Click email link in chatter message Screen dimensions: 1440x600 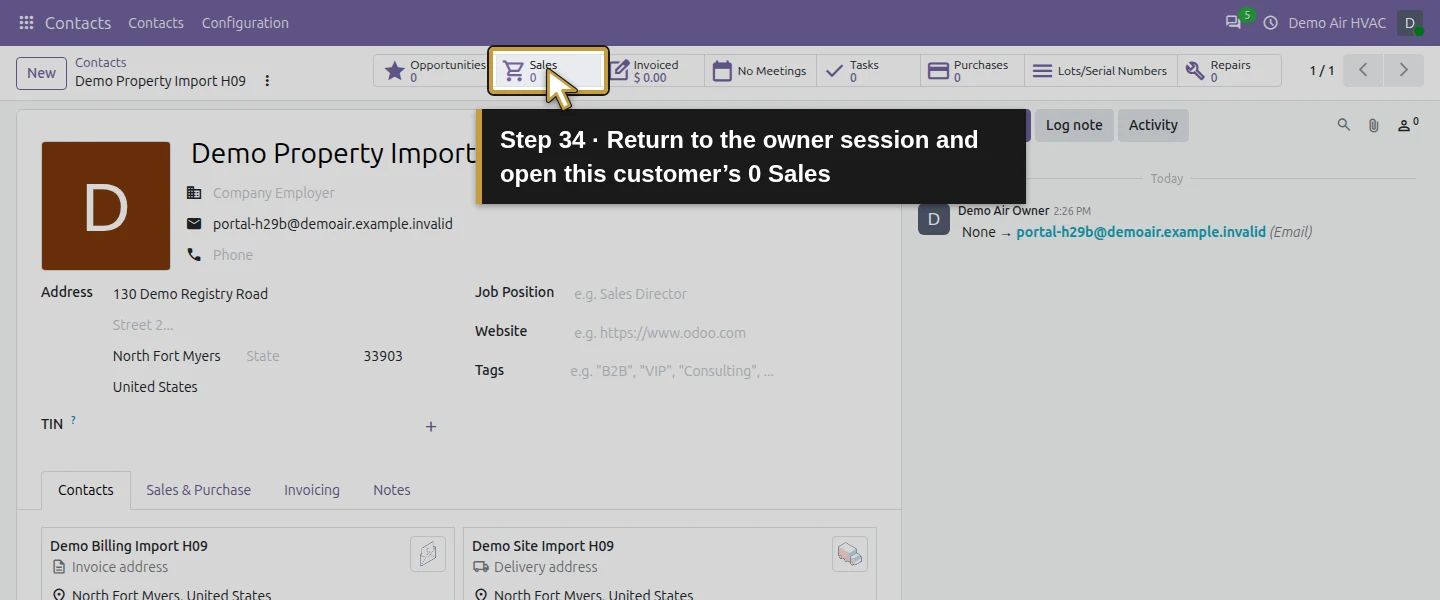click(x=1141, y=232)
